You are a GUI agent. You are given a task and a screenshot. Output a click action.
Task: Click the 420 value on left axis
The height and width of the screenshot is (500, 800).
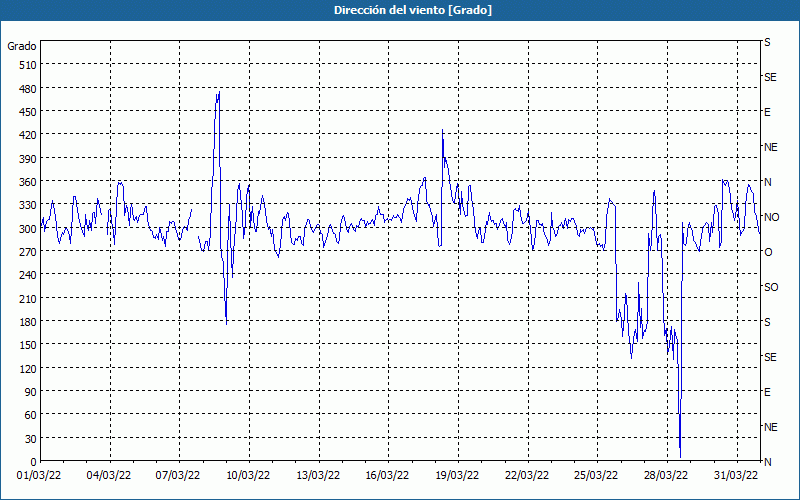click(x=28, y=135)
